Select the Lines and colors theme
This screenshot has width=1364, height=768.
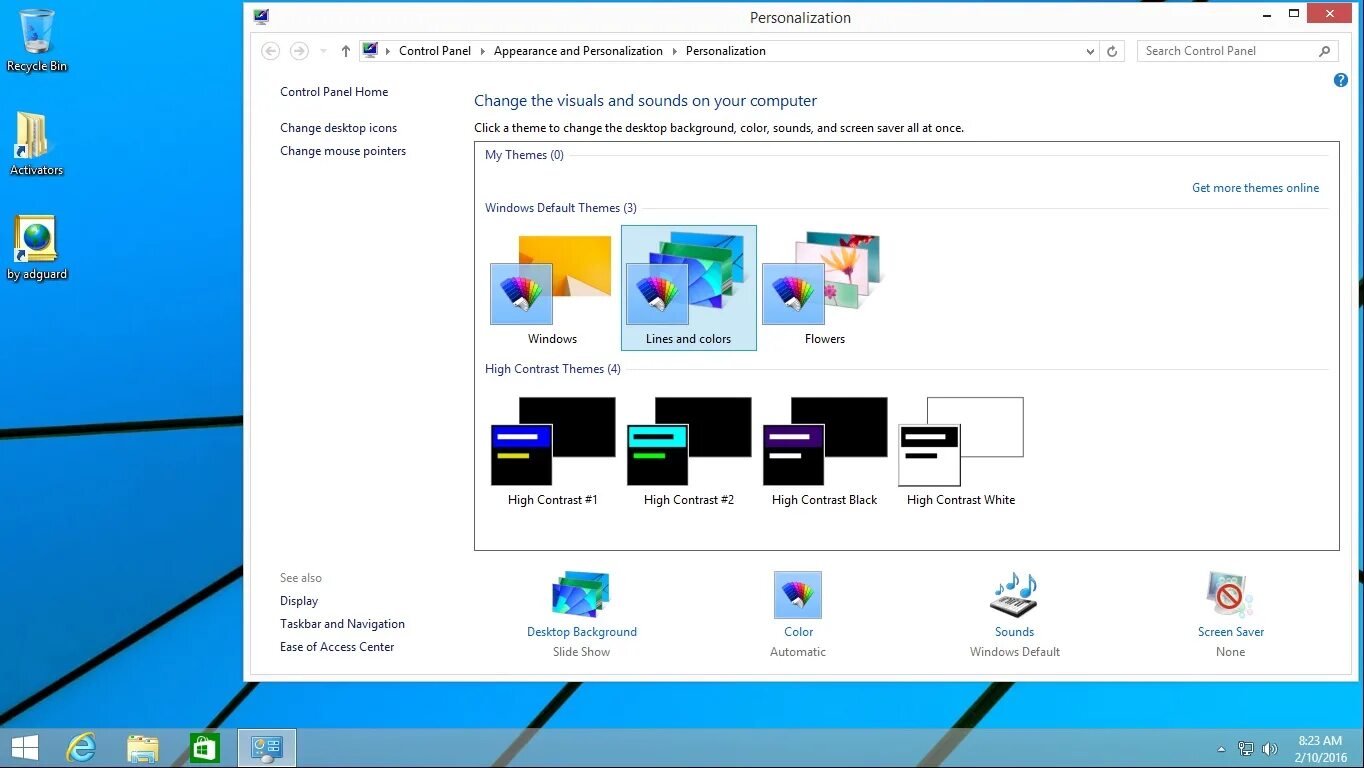[x=688, y=288]
